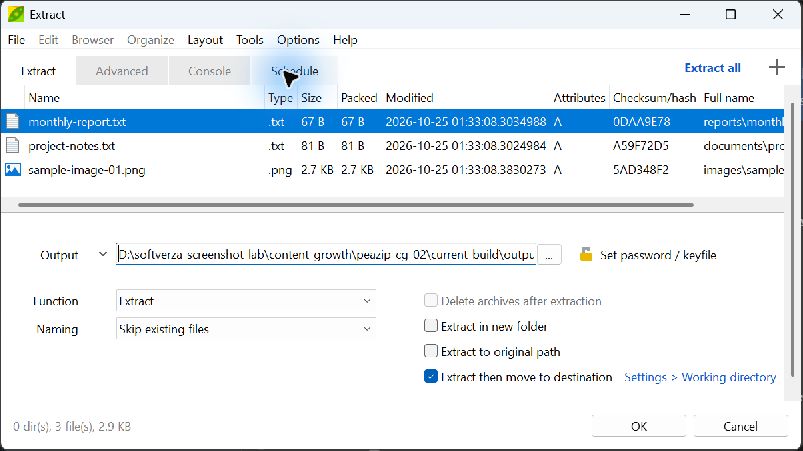
Task: Sort by the Full name column header
Action: 729,97
